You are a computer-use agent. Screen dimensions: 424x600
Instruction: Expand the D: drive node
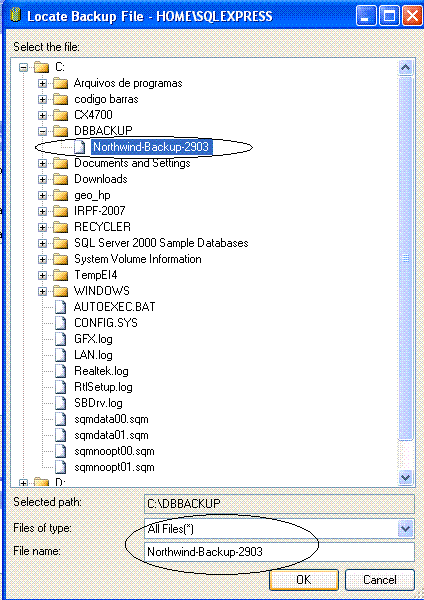click(24, 483)
